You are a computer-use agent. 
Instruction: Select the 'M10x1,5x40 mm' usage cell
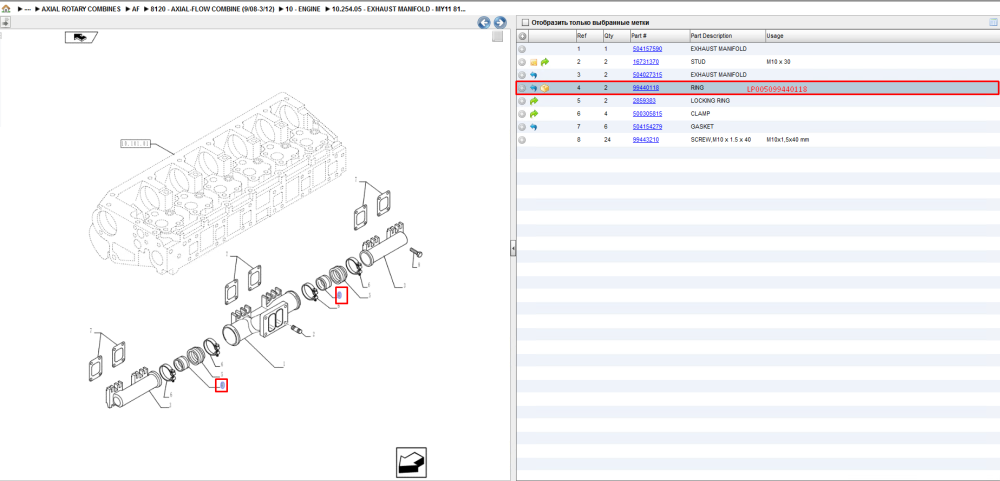(x=788, y=139)
